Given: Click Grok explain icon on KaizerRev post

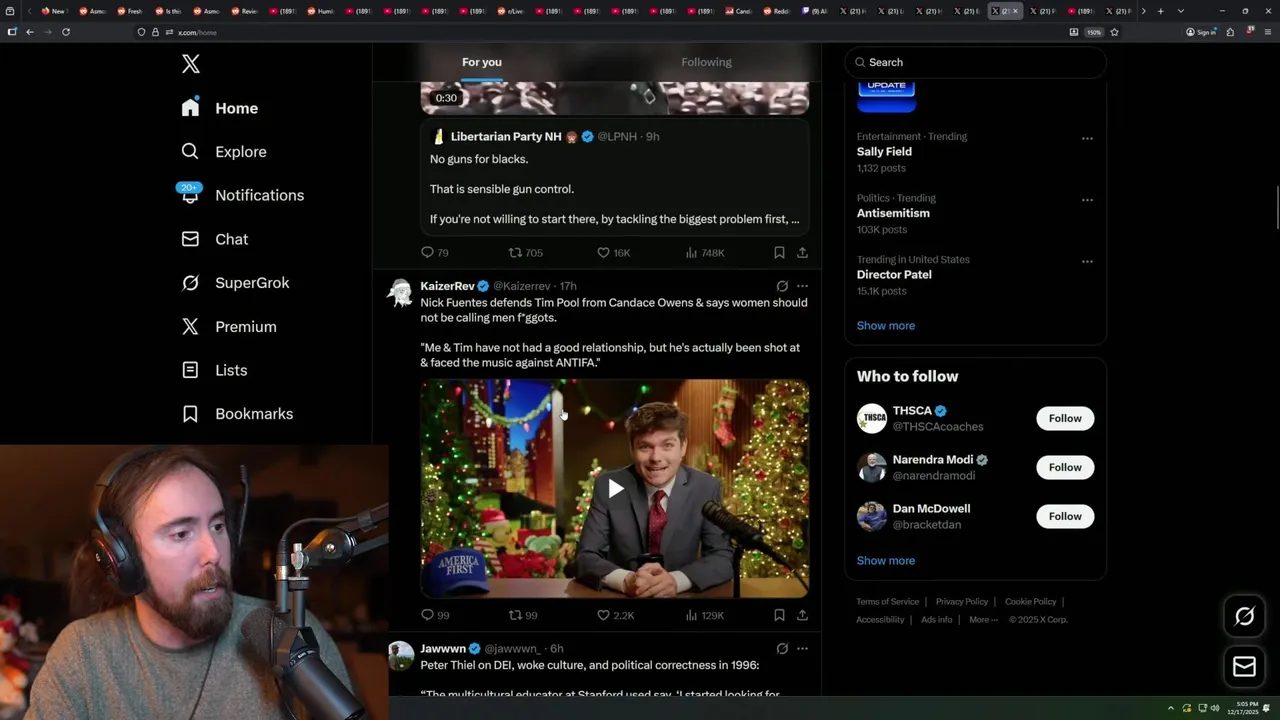Looking at the screenshot, I should (x=782, y=286).
